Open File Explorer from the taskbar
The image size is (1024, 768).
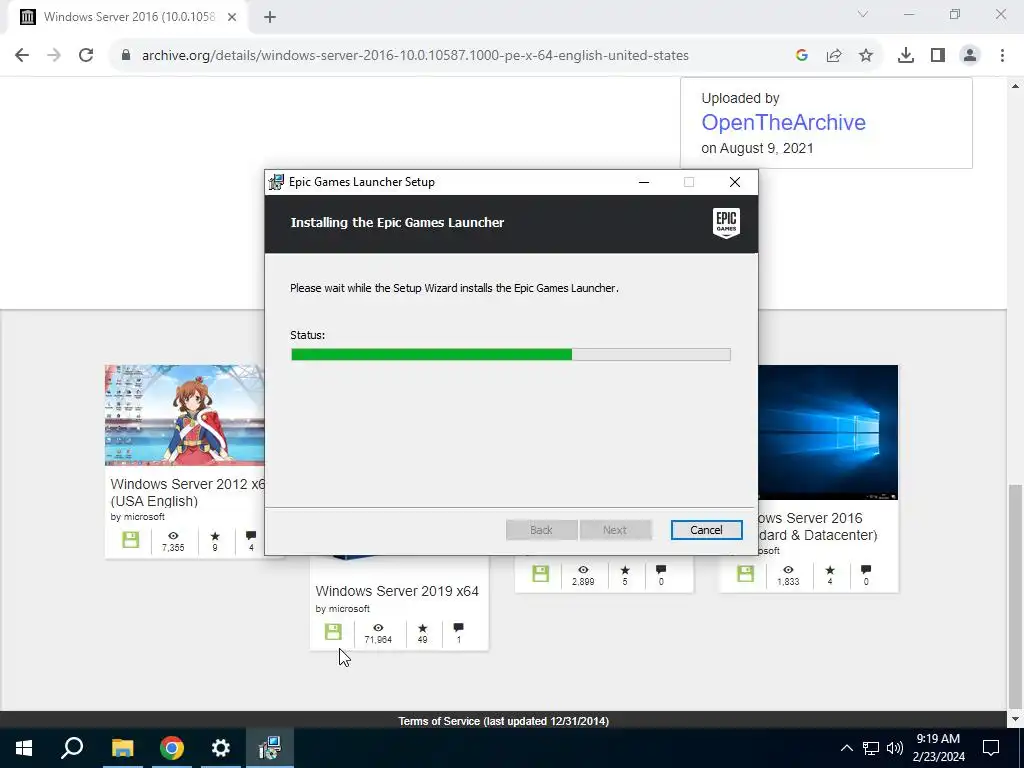(122, 748)
